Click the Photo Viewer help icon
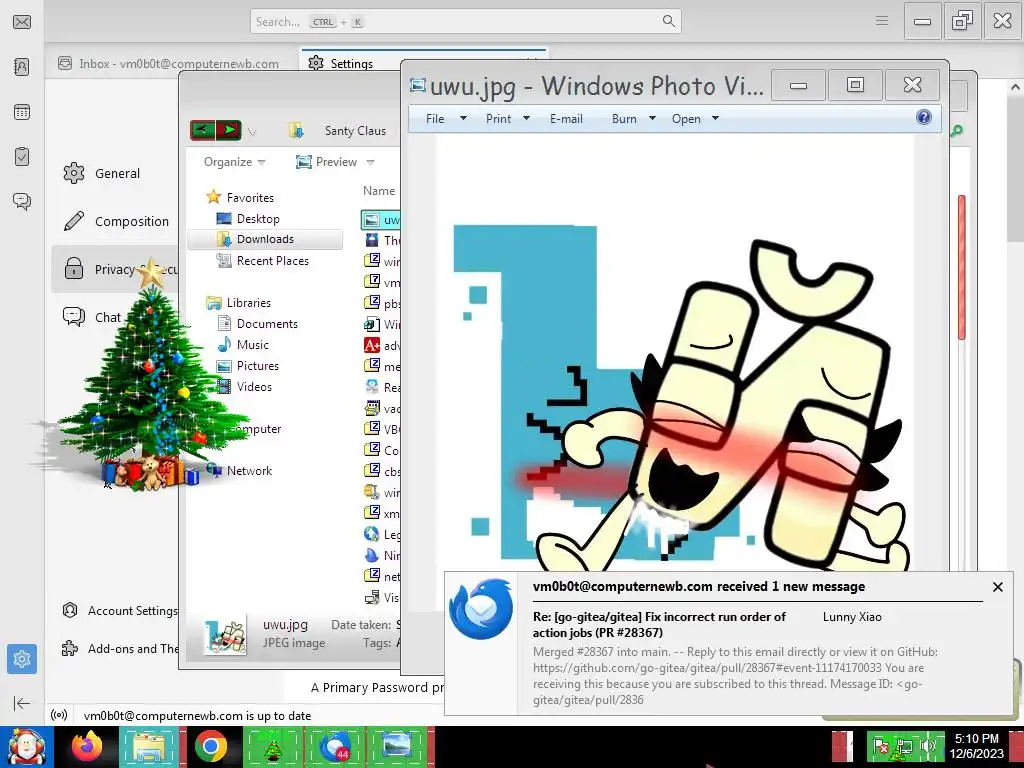This screenshot has width=1024, height=768. coord(923,117)
